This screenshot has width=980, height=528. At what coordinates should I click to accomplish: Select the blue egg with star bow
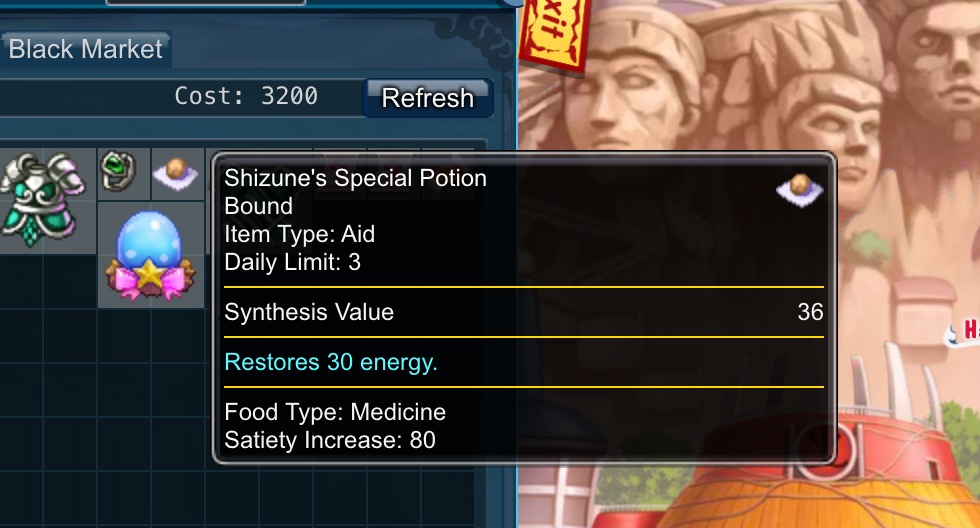pos(150,255)
